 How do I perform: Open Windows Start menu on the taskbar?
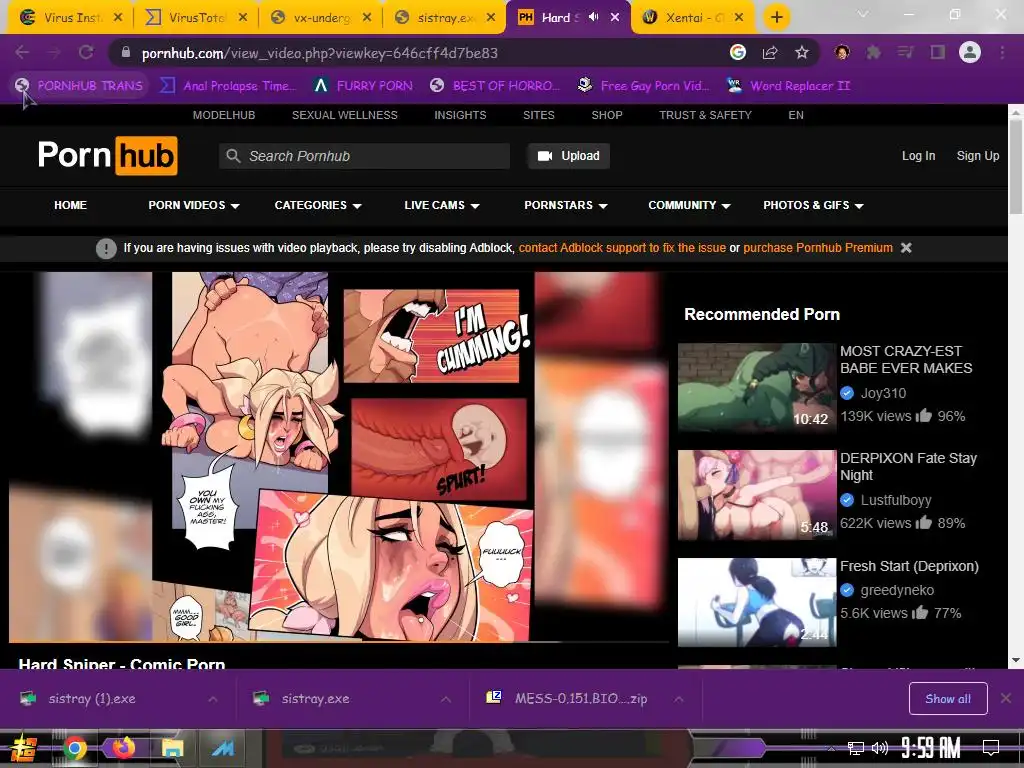point(24,748)
